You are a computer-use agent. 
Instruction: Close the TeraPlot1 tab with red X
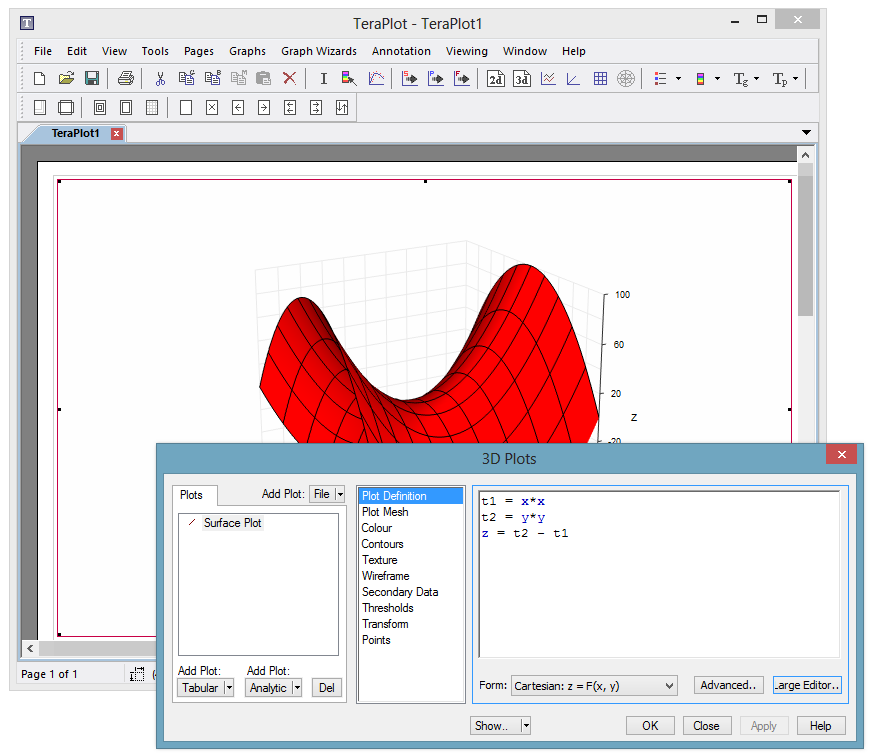click(116, 133)
